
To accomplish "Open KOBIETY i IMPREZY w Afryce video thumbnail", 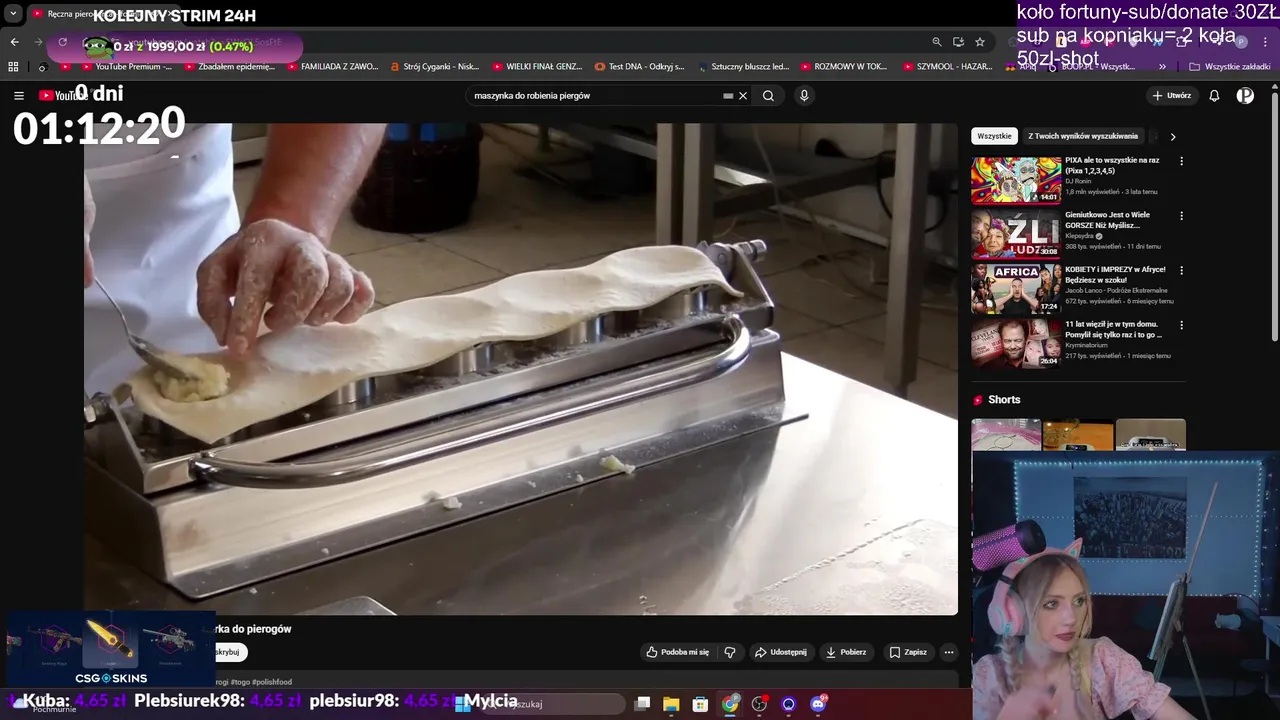I will click(x=1016, y=289).
